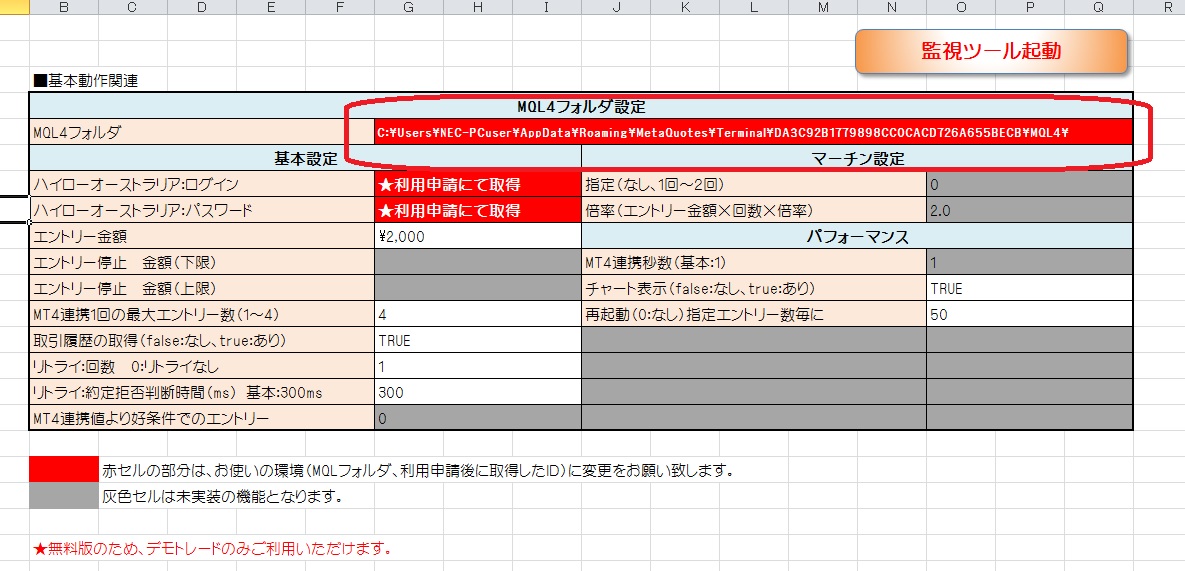Select the ■基本動作関連 heading cell
Screen dimensions: 1185x571
tap(85, 80)
